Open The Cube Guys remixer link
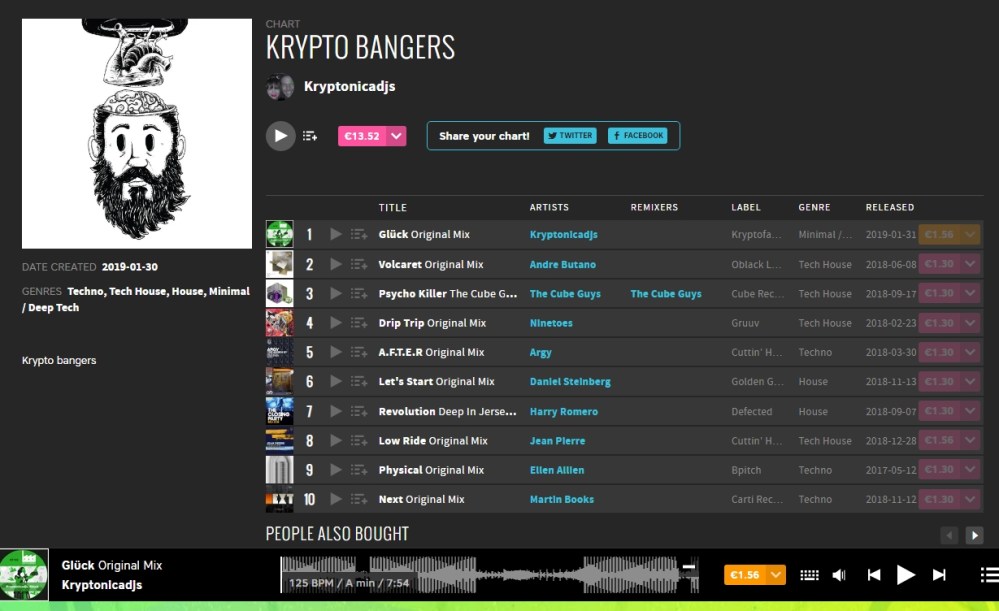 click(665, 294)
